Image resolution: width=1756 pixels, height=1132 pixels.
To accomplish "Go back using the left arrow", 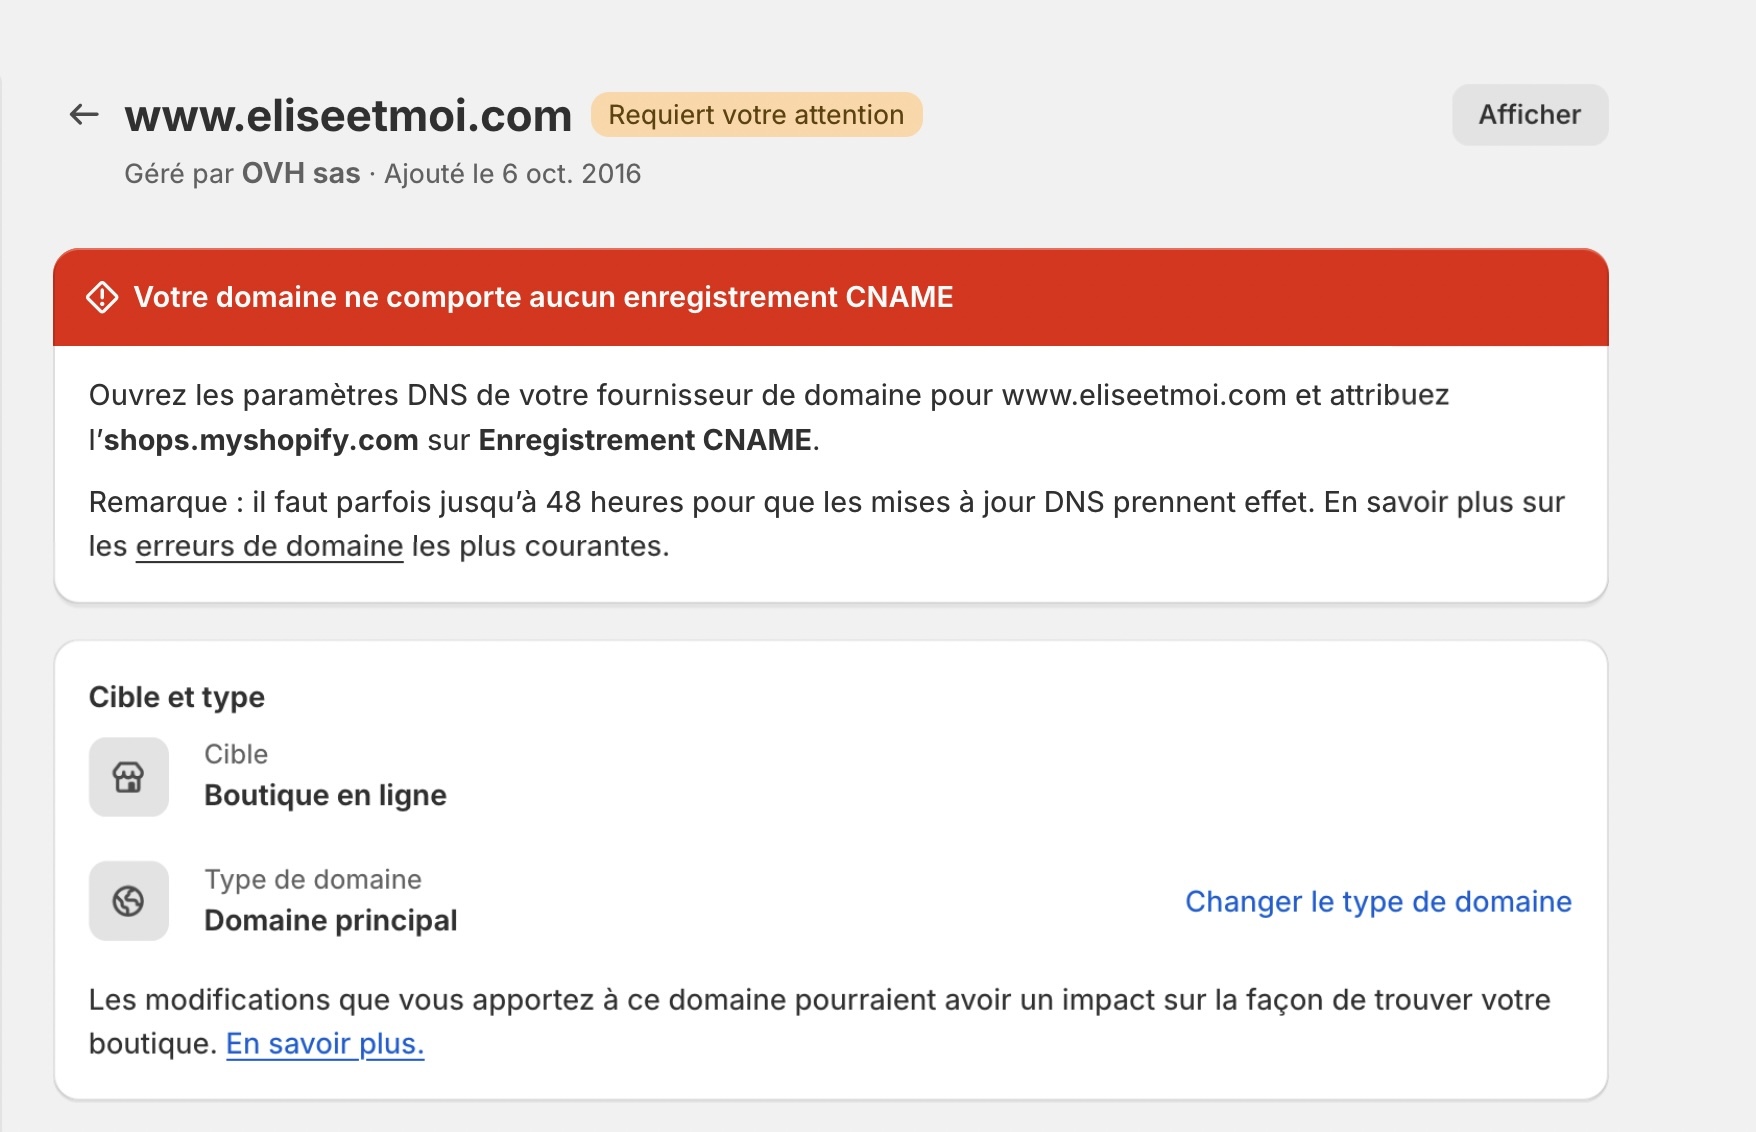I will (x=84, y=115).
